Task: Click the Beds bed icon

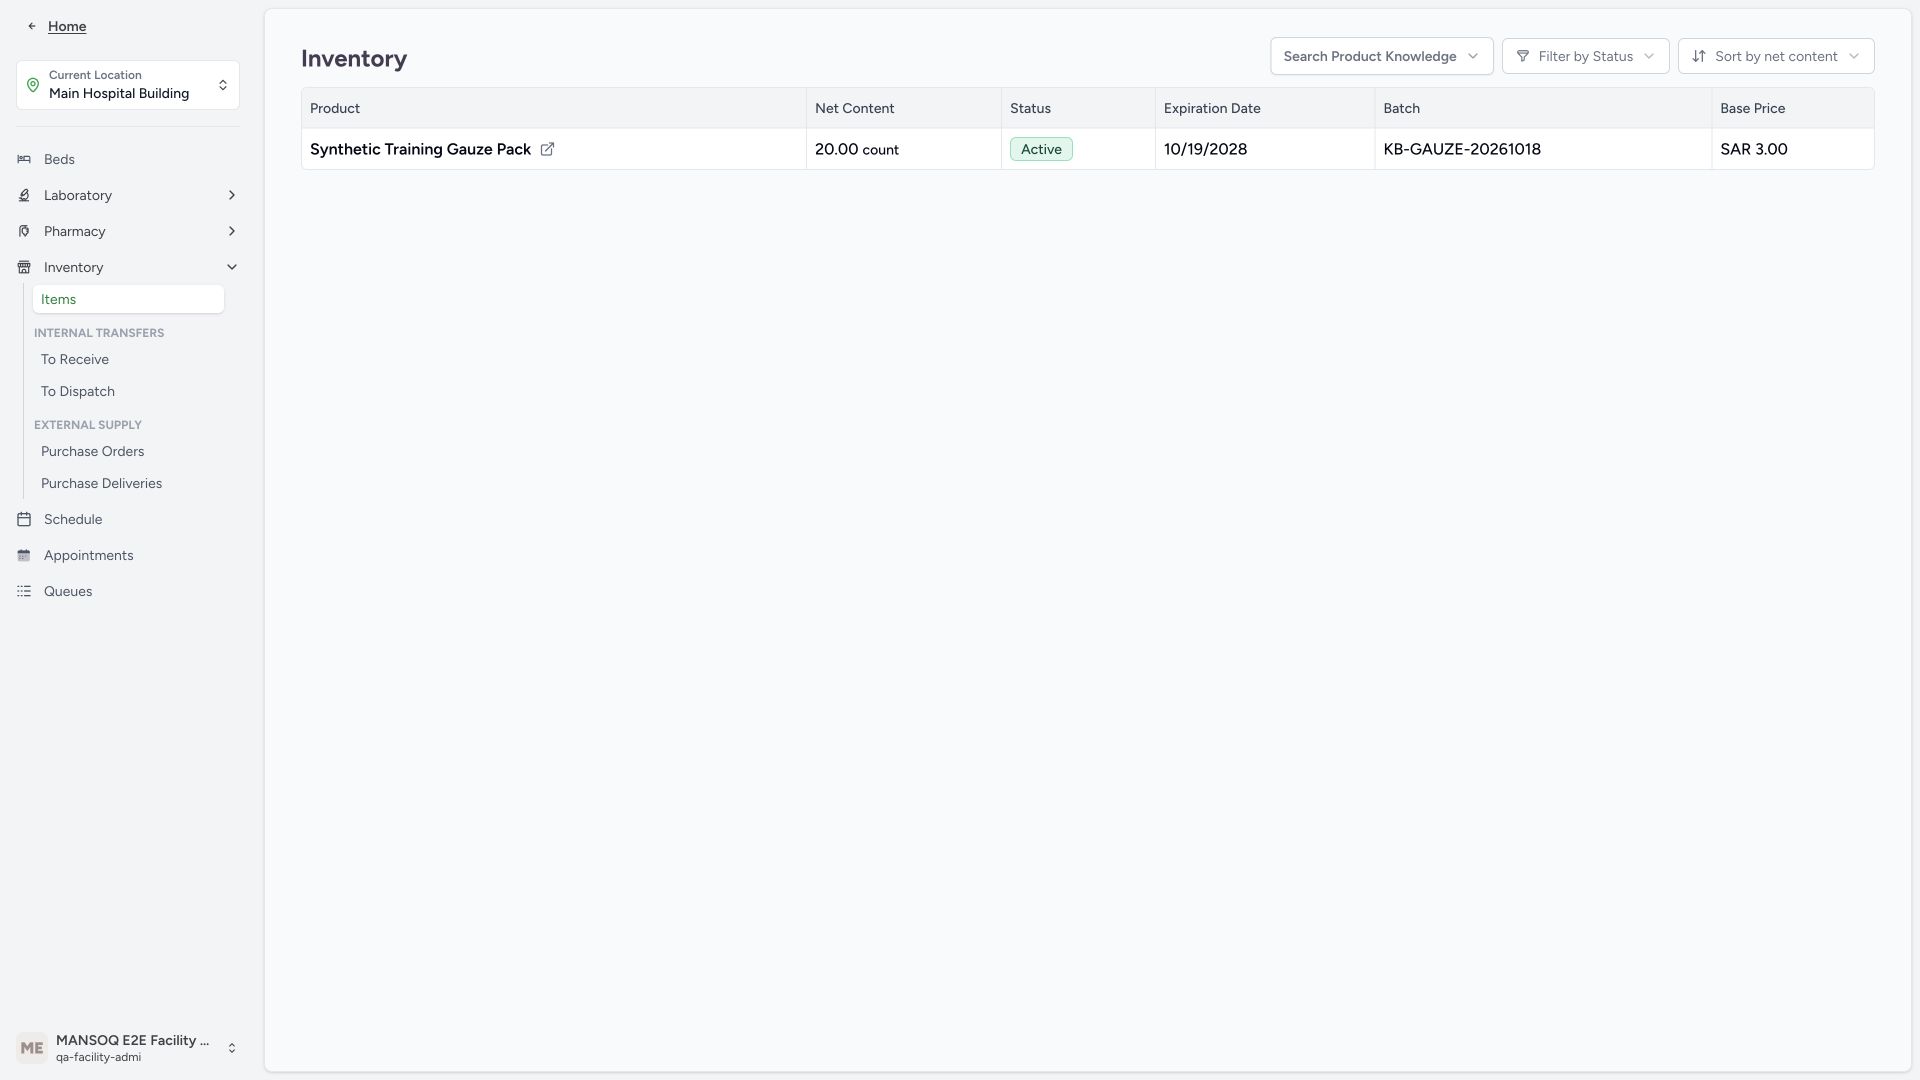Action: coord(24,159)
